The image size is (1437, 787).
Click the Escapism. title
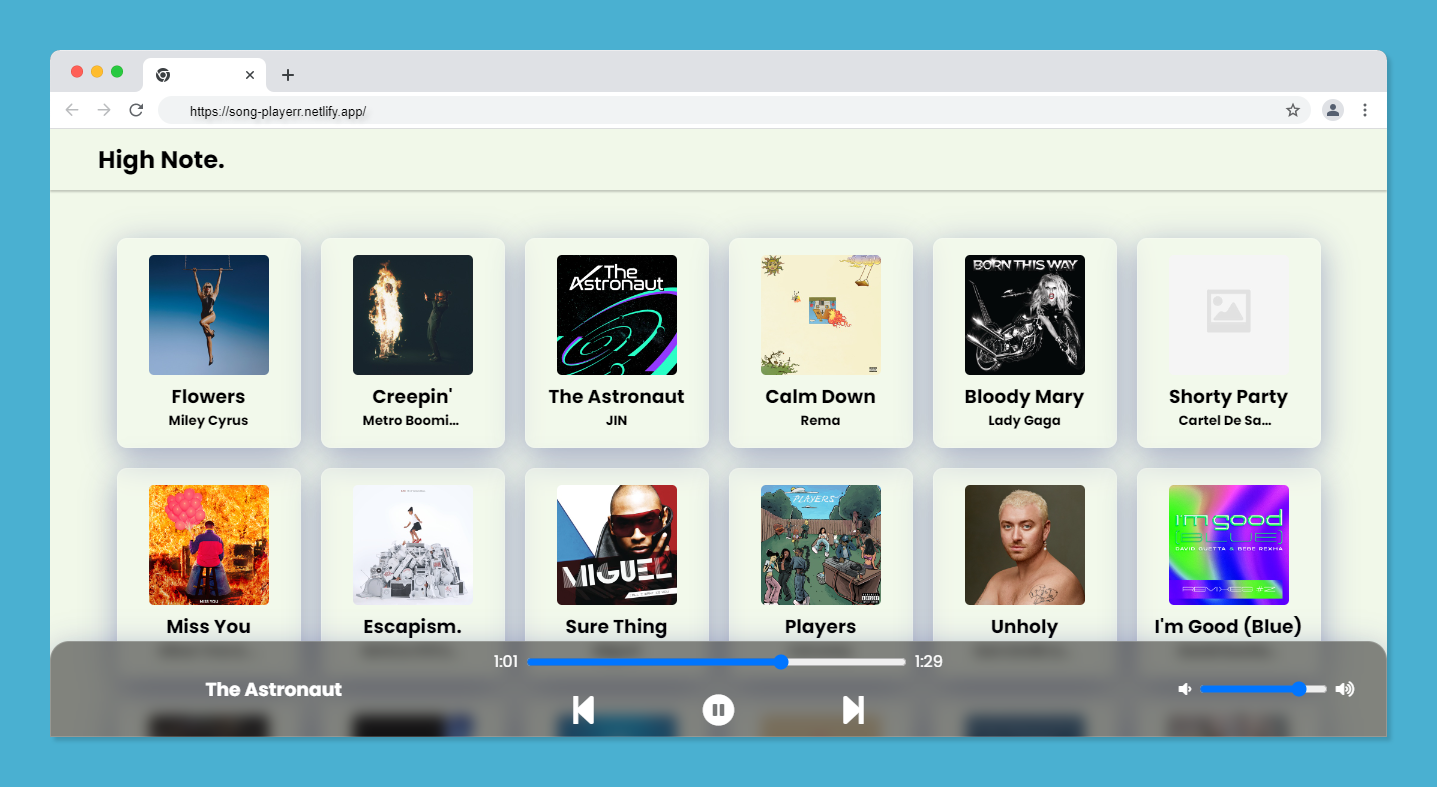tap(412, 627)
